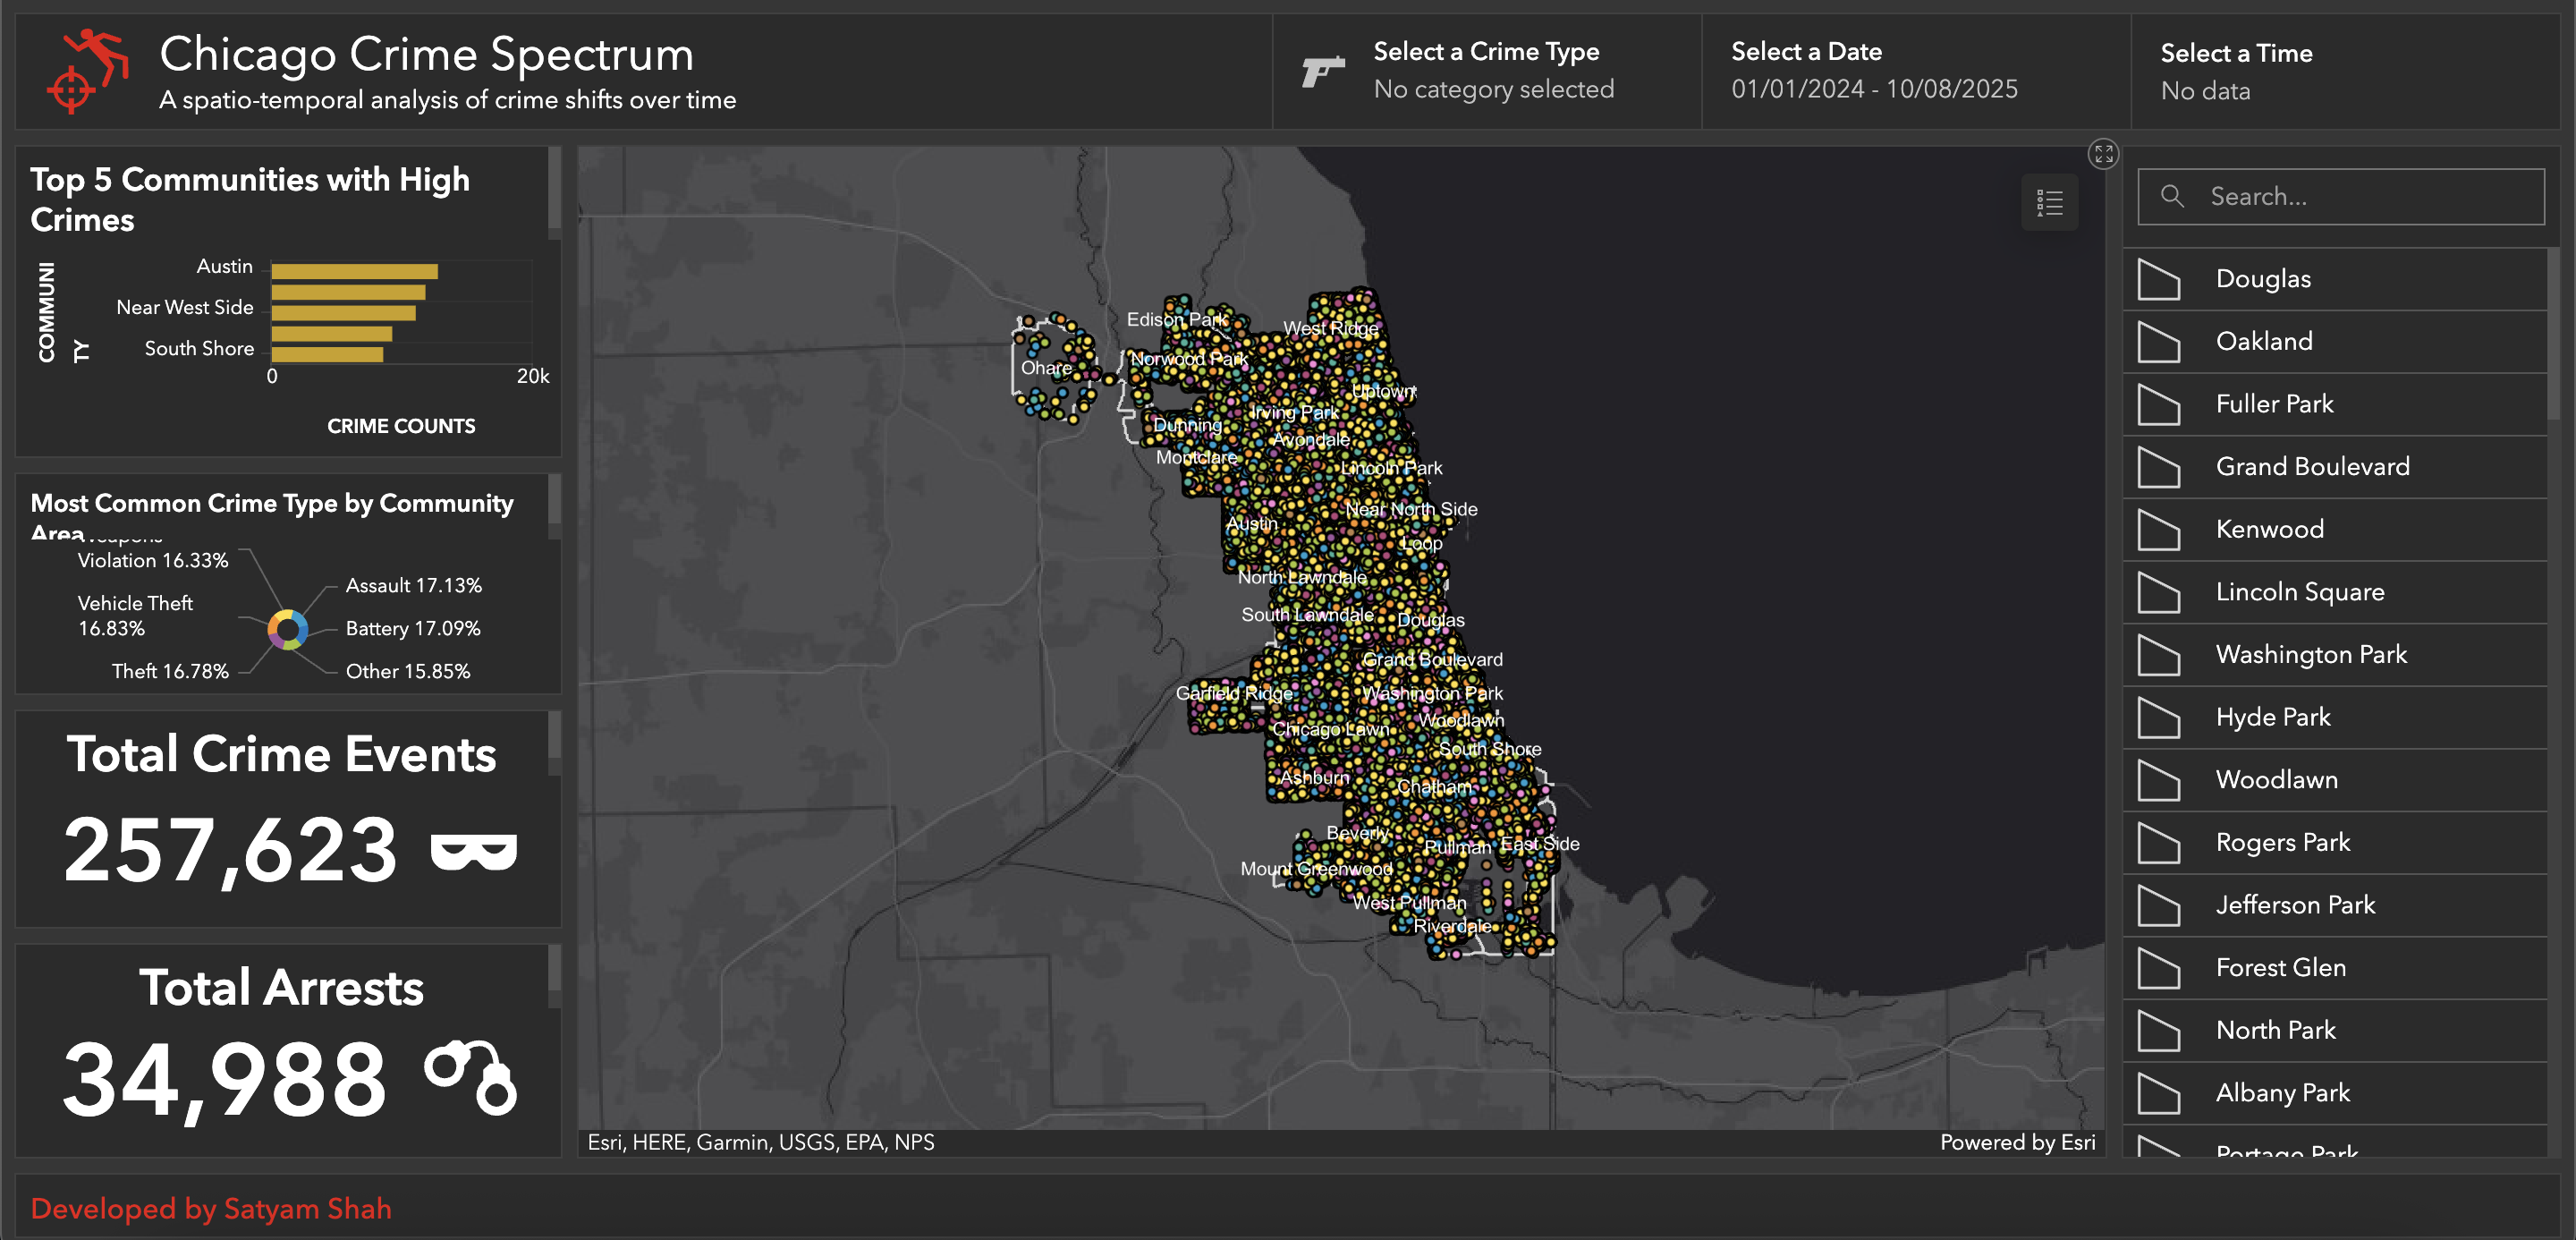Open the Select a Date range picker

(x=1873, y=70)
